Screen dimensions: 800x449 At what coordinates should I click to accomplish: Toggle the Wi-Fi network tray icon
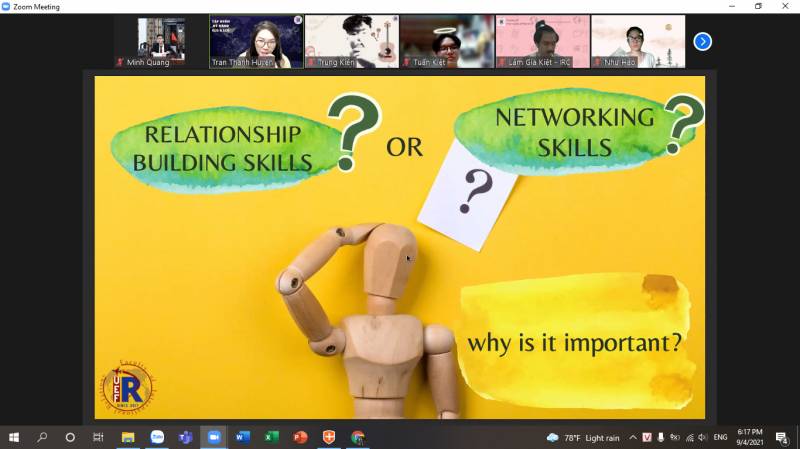click(689, 437)
